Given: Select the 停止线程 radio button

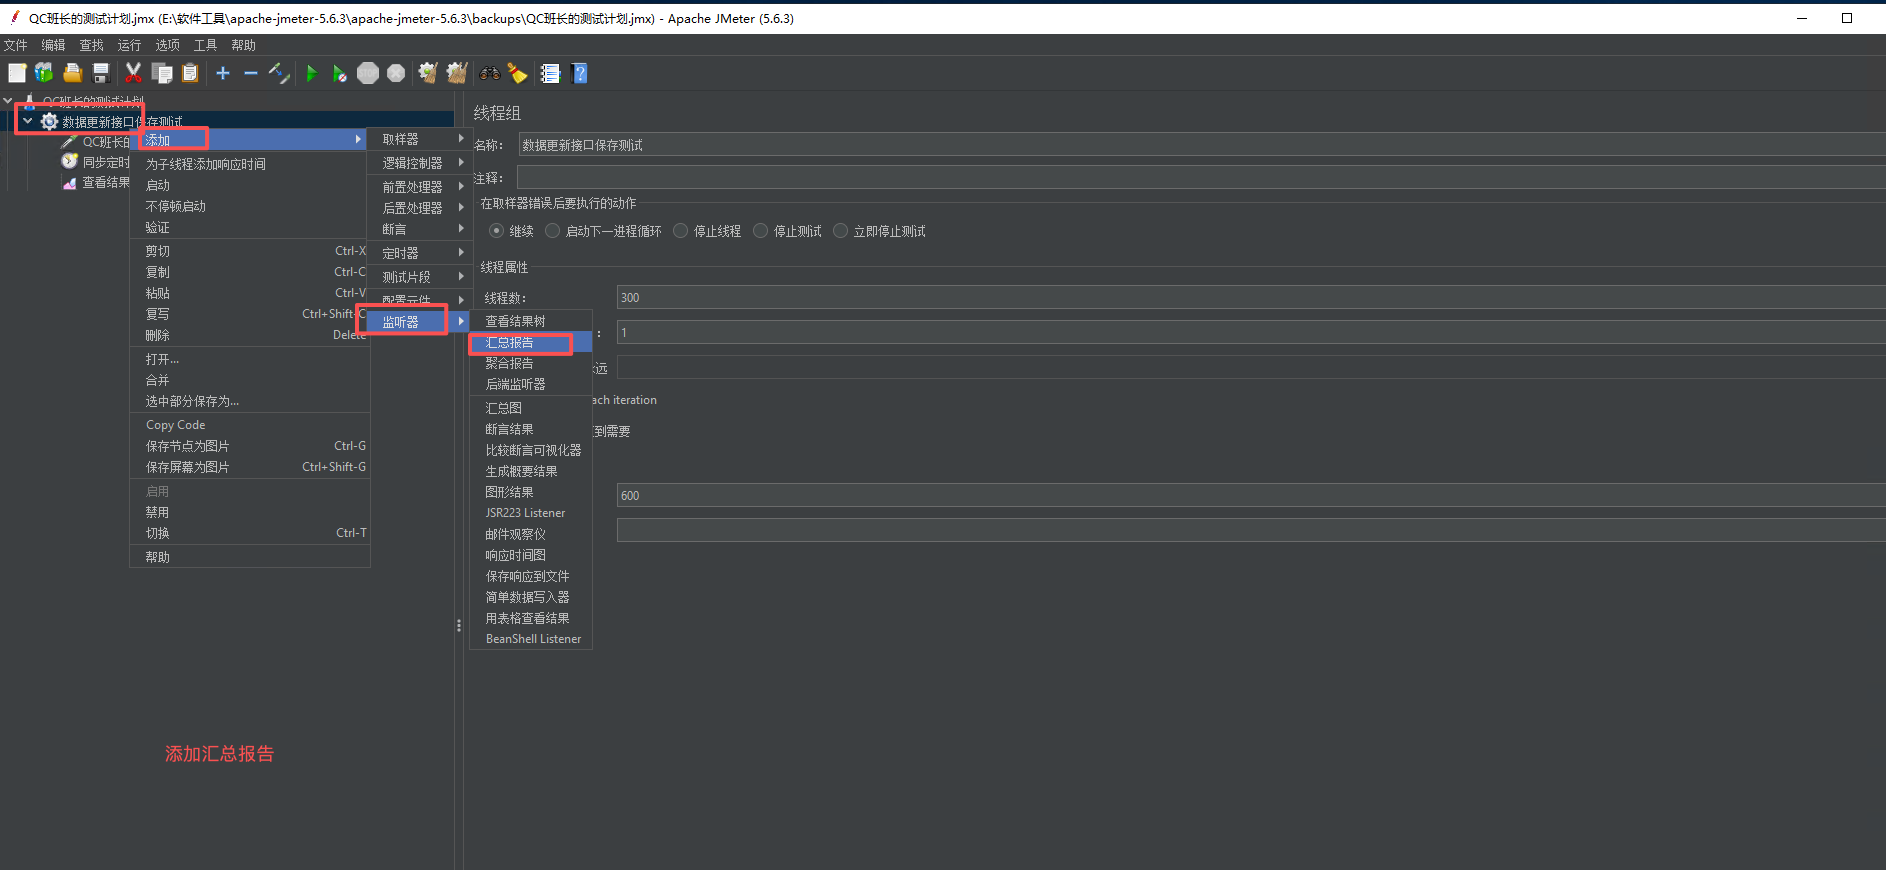Looking at the screenshot, I should 680,231.
